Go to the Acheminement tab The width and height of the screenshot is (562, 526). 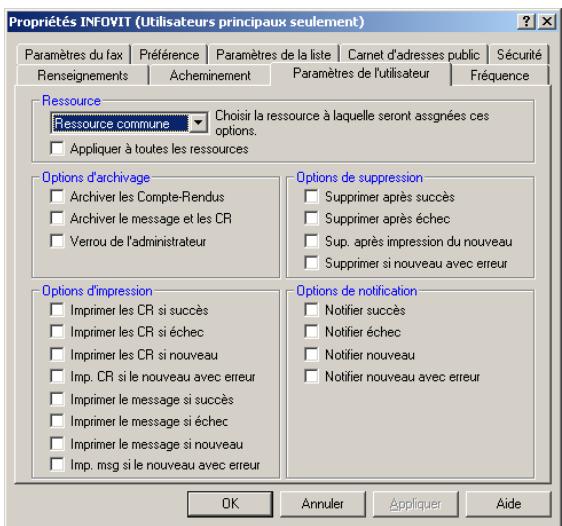tap(210, 75)
